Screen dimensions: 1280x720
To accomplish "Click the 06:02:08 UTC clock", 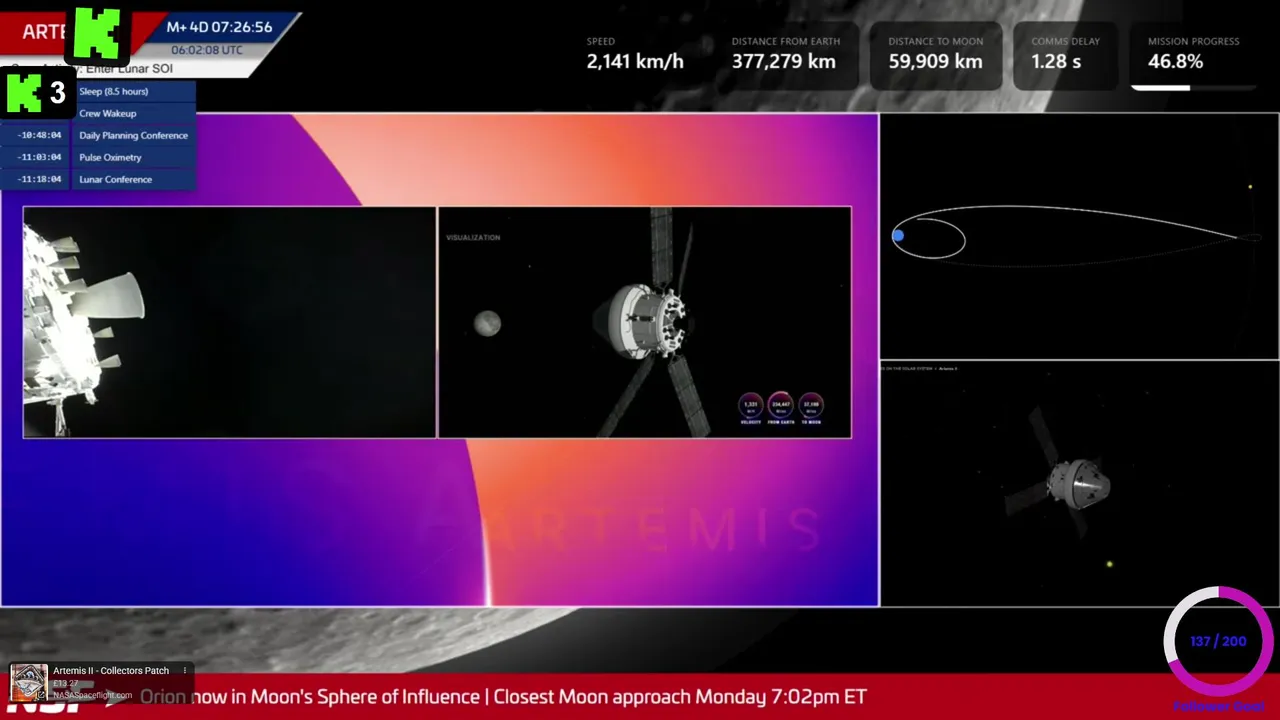I will coord(206,50).
